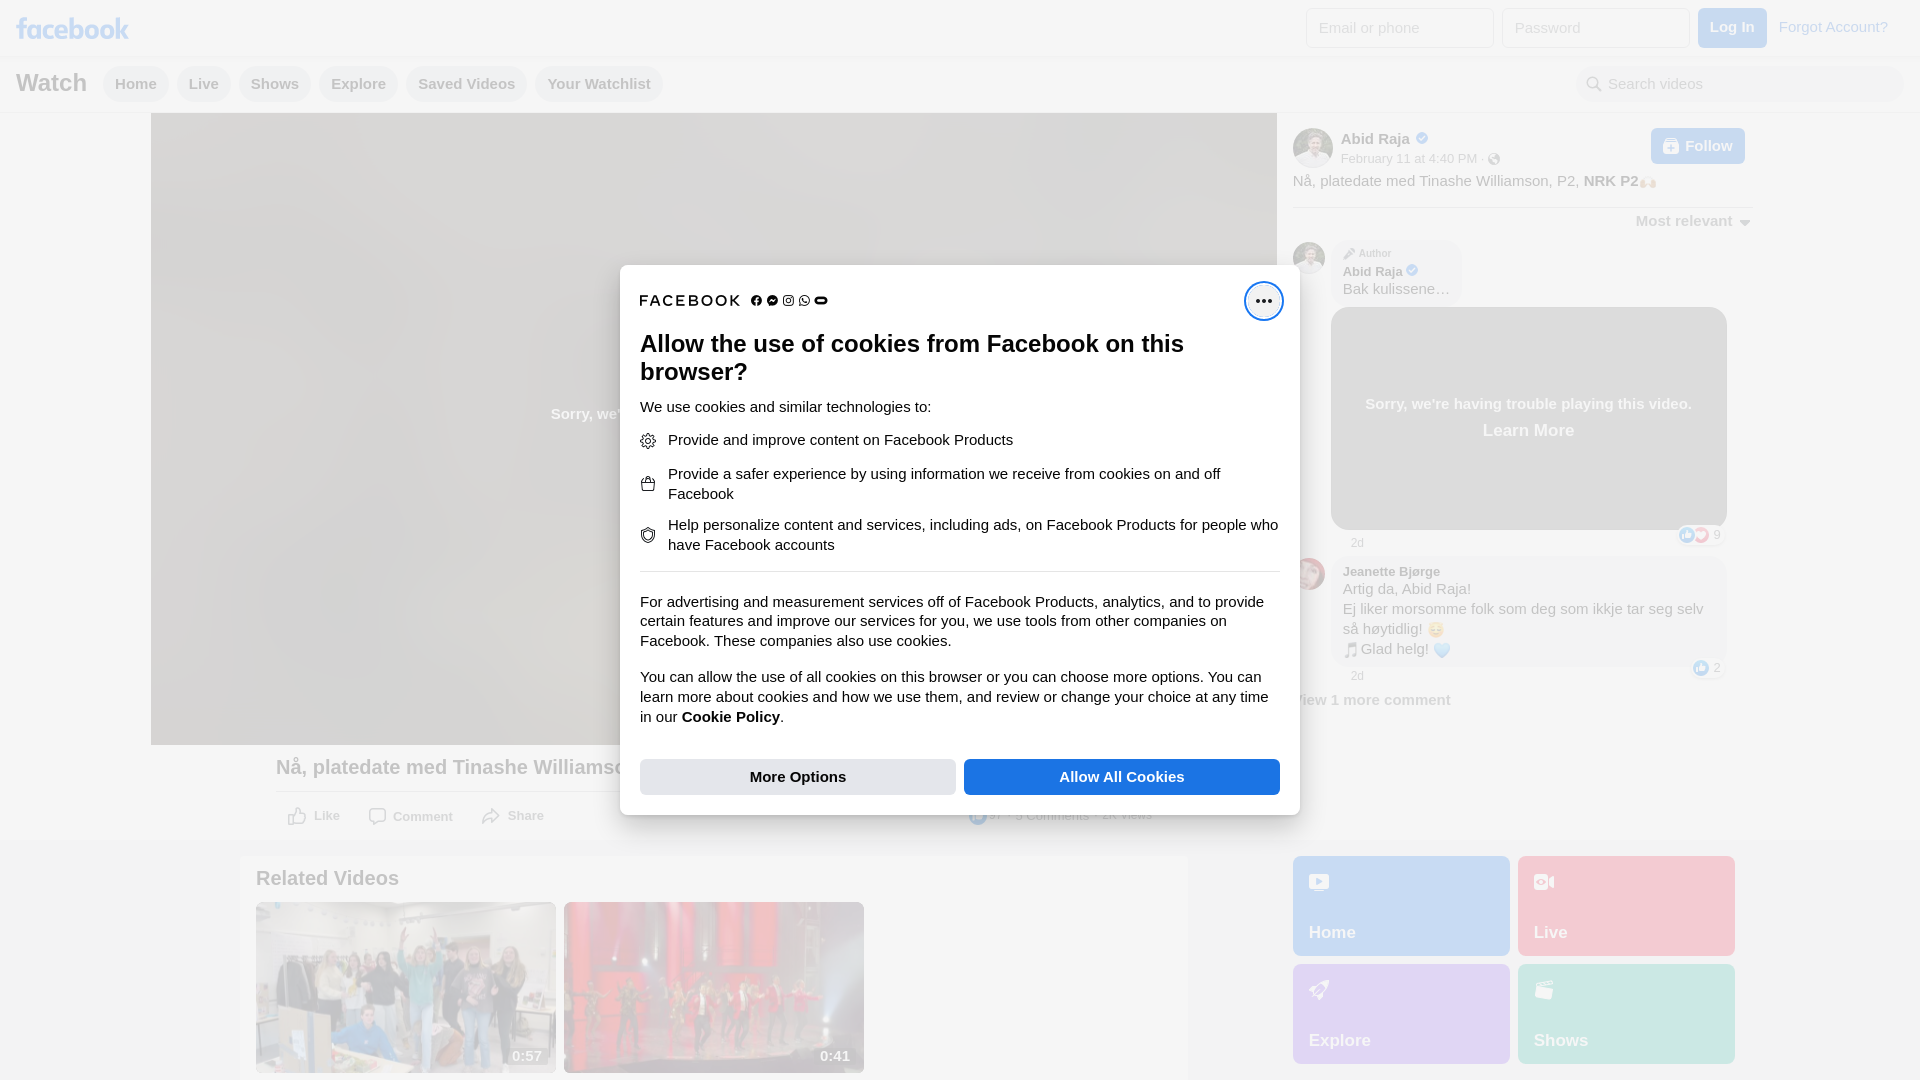Open the Shows tile in sidebar
Image resolution: width=1920 pixels, height=1080 pixels.
(x=1626, y=1014)
